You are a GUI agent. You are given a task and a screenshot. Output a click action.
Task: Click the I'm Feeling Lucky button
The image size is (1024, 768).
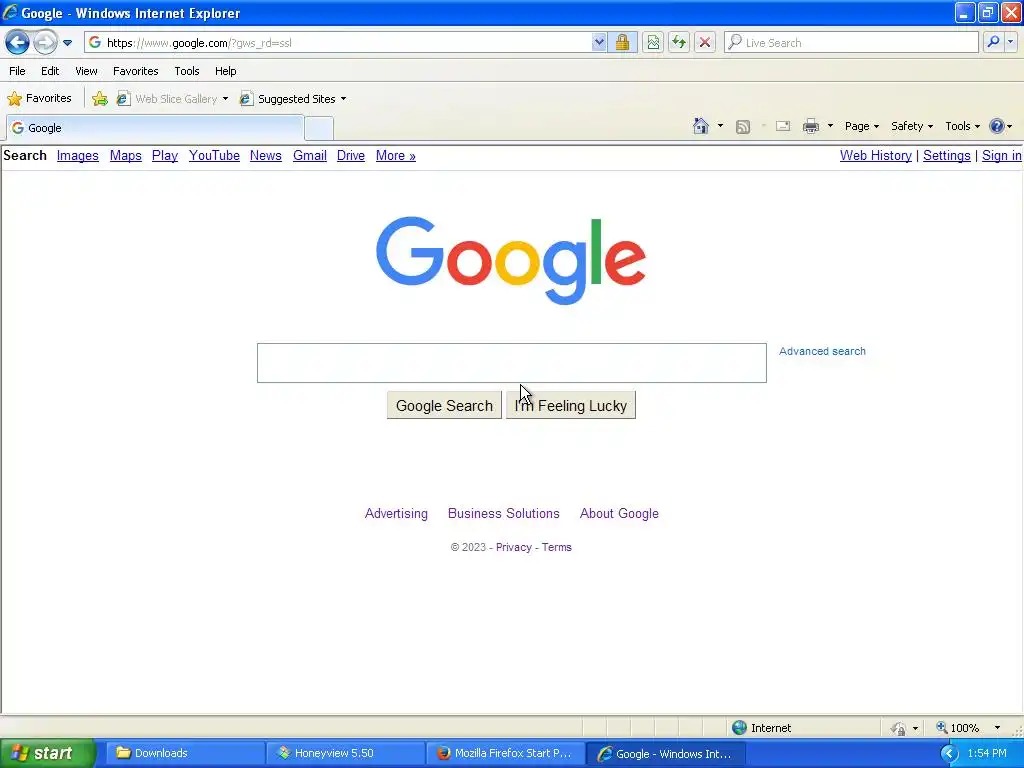click(571, 406)
